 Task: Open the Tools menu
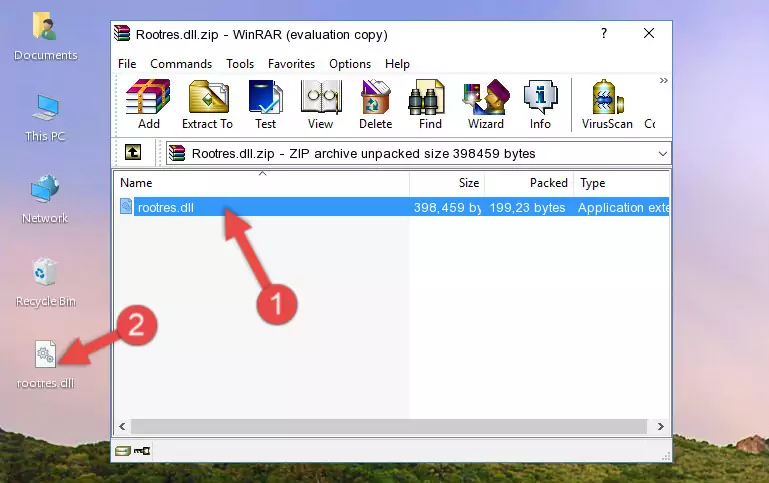(240, 64)
